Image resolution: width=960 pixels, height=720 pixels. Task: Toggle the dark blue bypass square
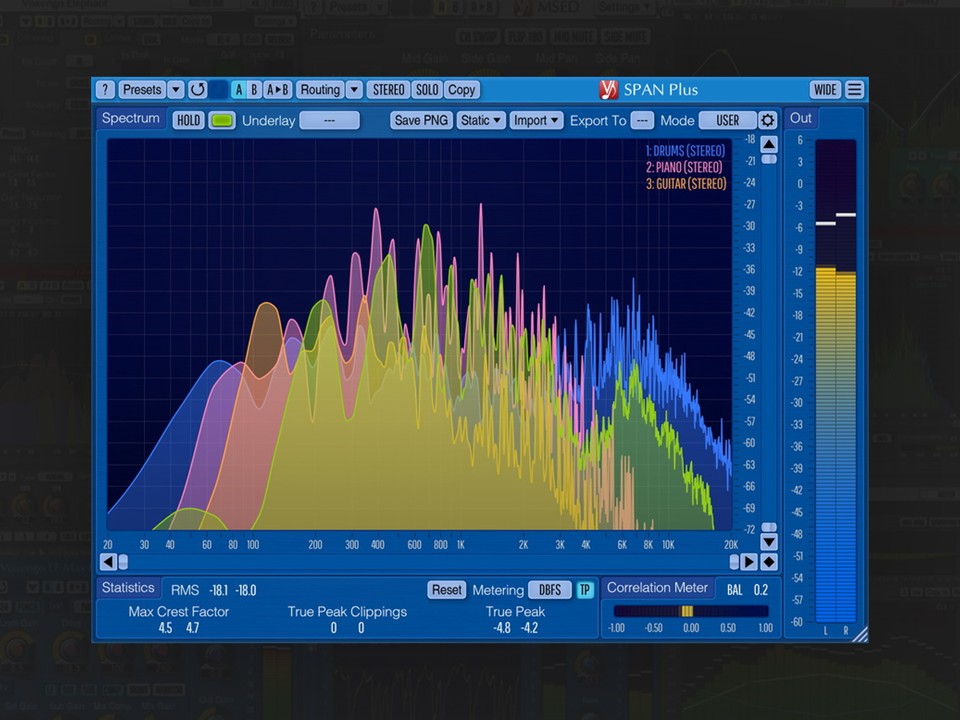coord(218,90)
